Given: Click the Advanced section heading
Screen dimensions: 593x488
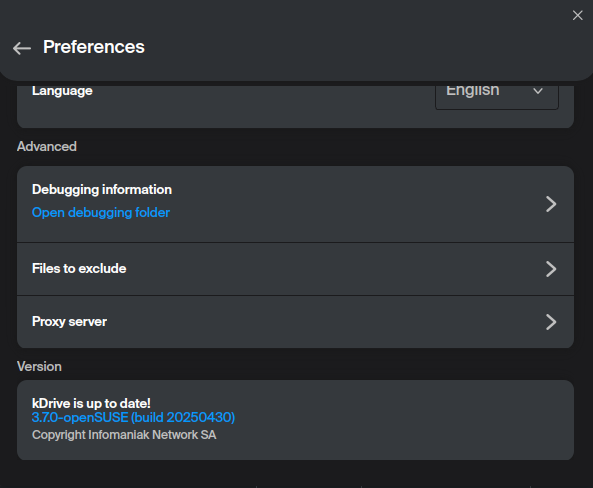Looking at the screenshot, I should pyautogui.click(x=47, y=146).
